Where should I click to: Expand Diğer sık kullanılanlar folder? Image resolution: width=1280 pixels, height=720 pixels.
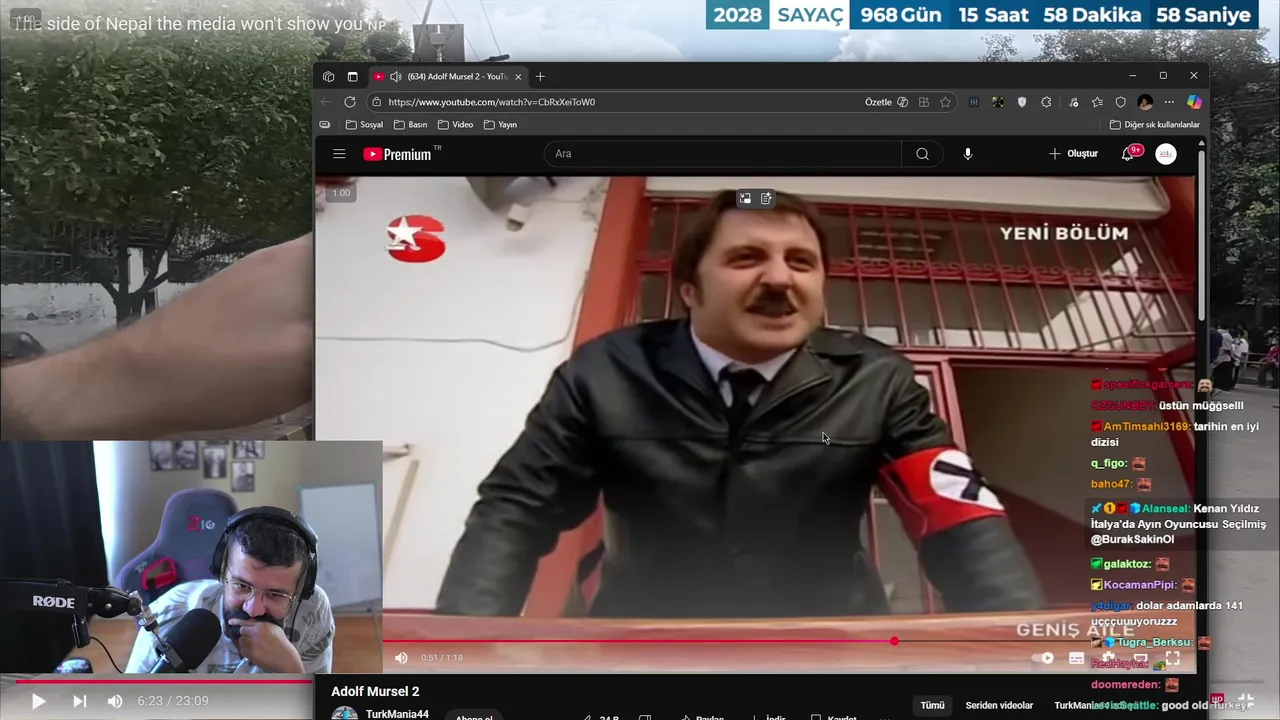1154,125
